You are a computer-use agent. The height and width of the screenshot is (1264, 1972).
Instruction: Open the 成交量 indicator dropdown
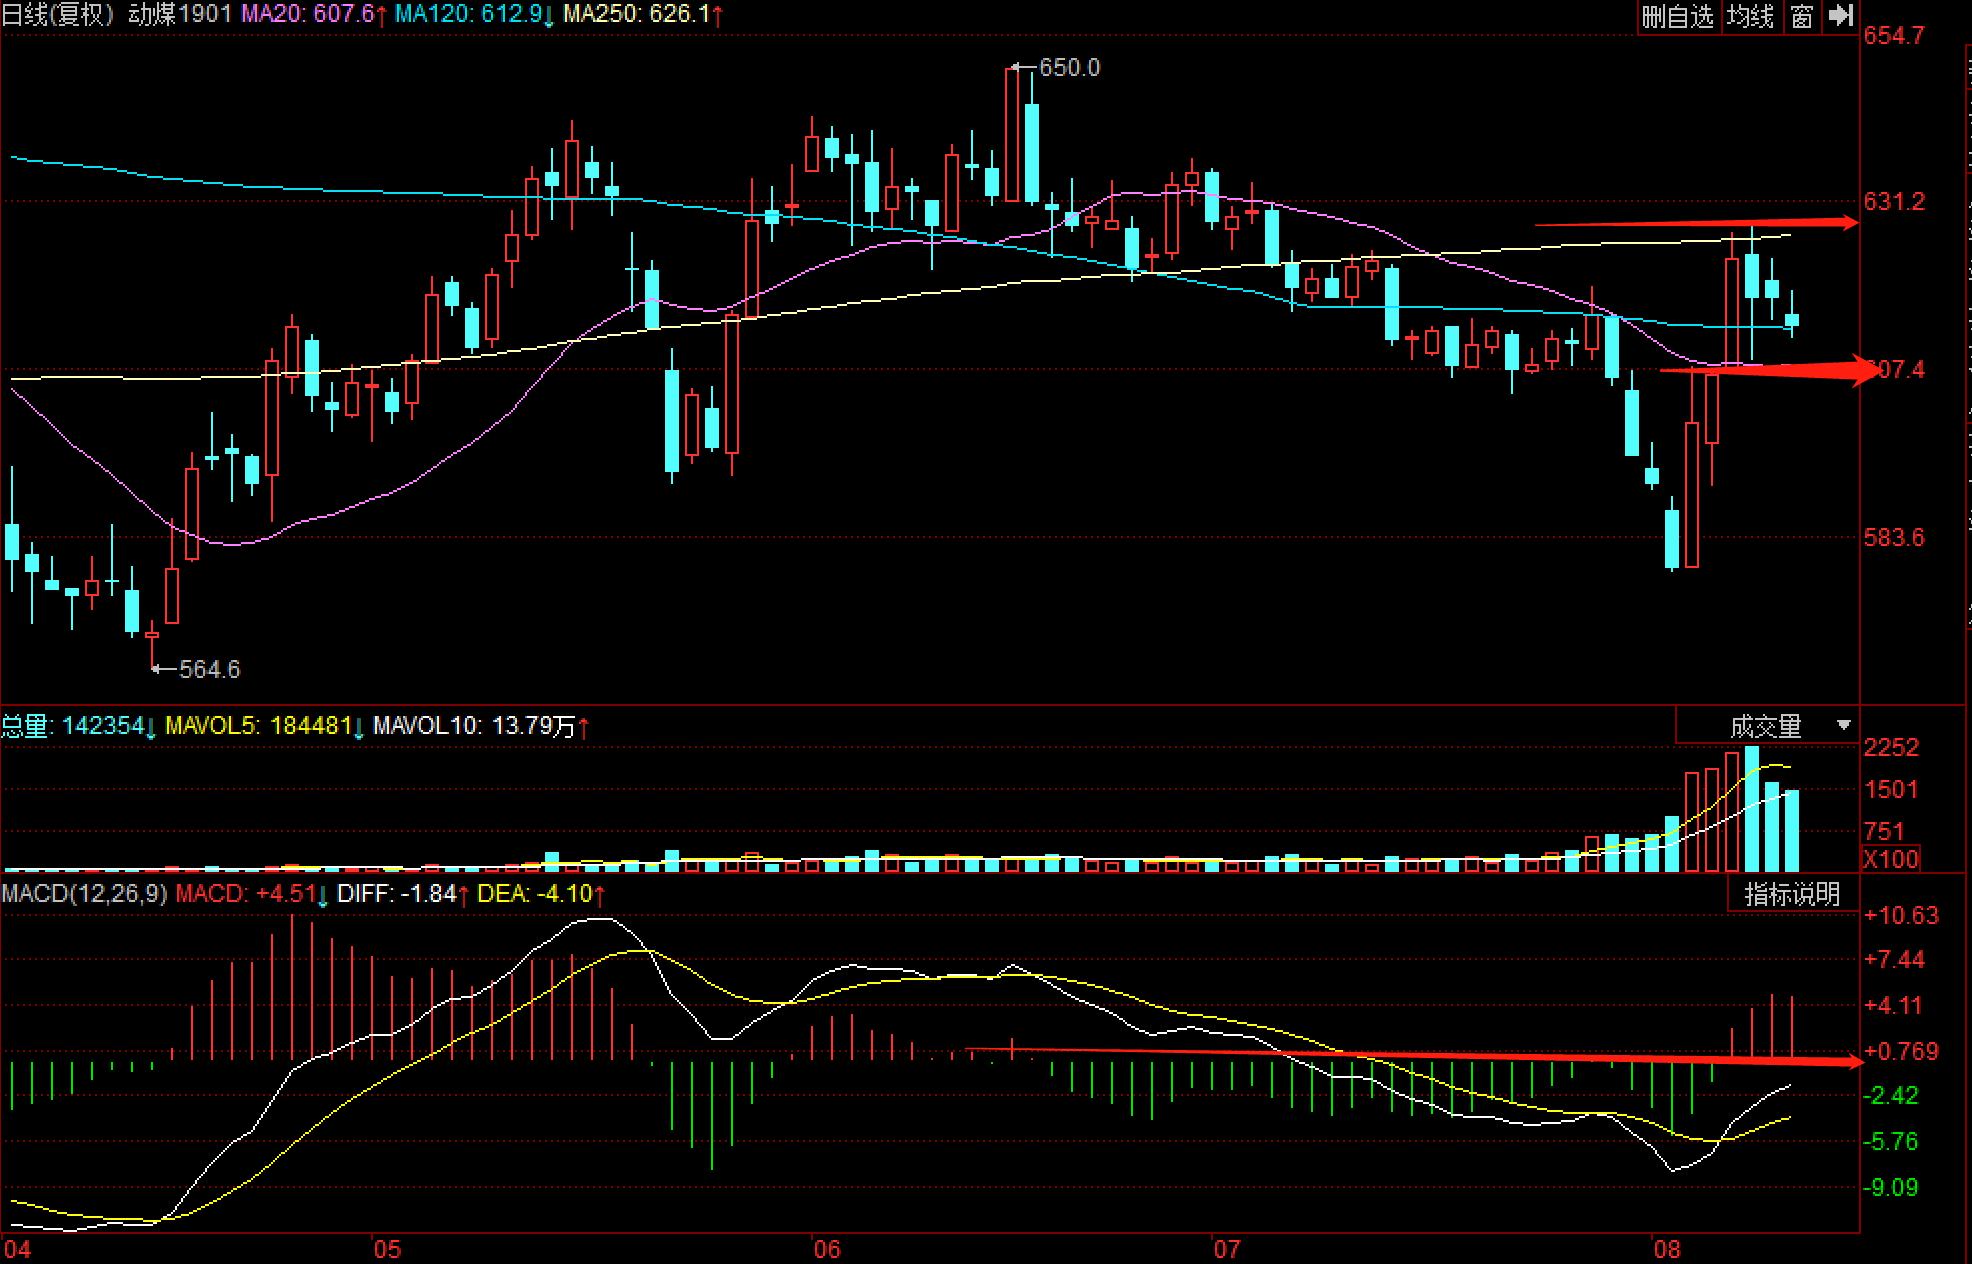tap(1767, 726)
